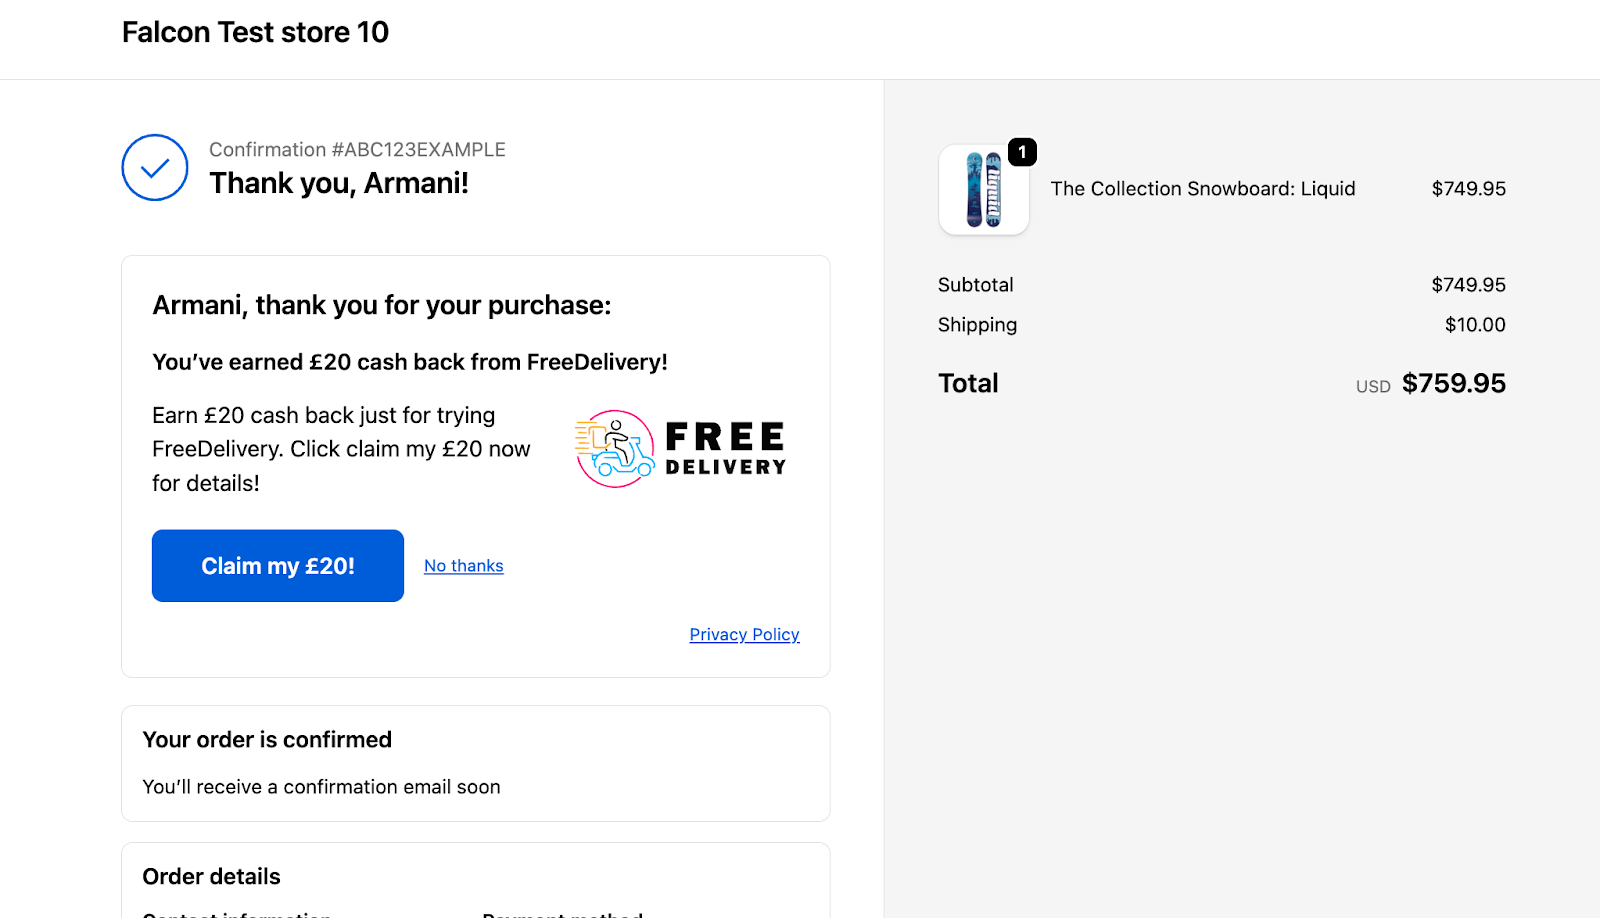Click the quantity badge on product image
Image resolution: width=1600 pixels, height=918 pixels.
(x=1022, y=152)
